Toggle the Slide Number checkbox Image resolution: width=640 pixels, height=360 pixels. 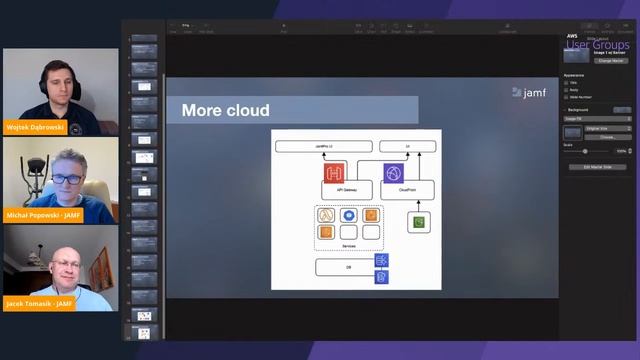(566, 97)
